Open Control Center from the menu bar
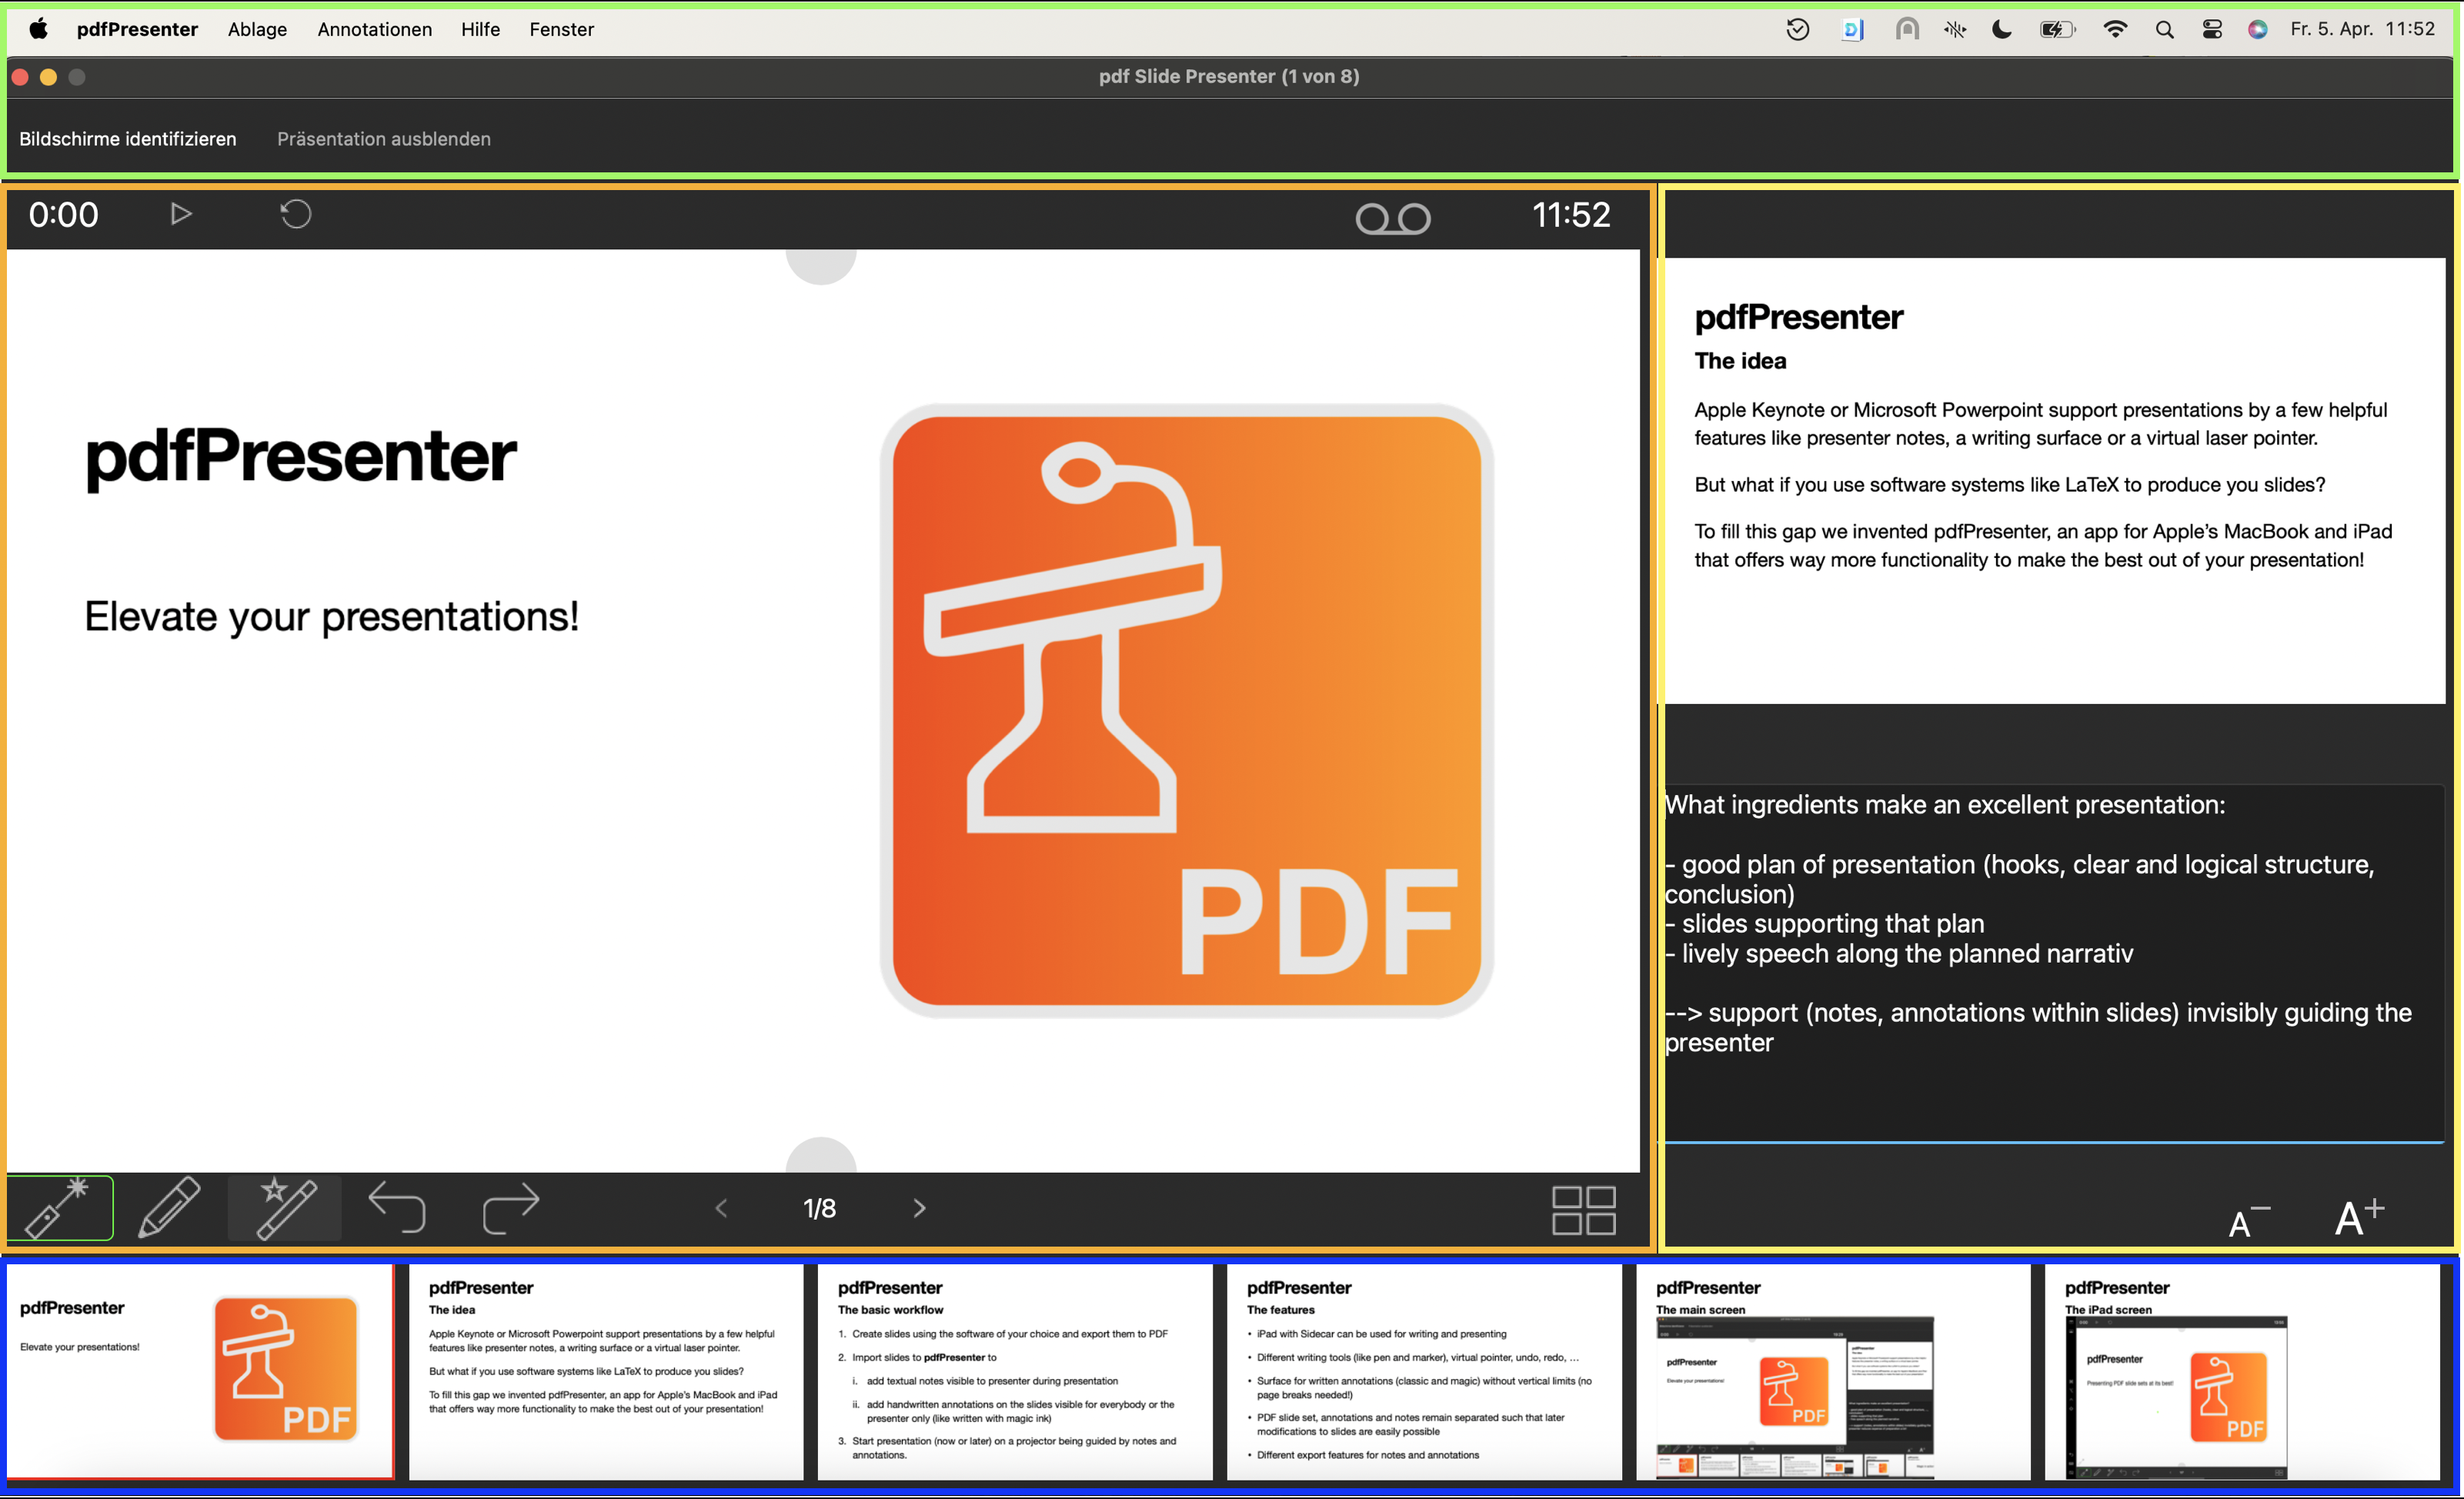The image size is (2464, 1499). 2211,29
